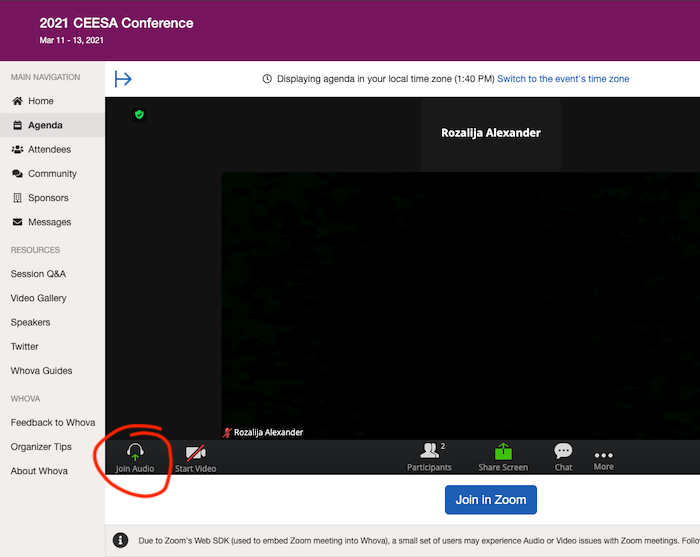Click the Join Audio headphone icon

pos(135,452)
